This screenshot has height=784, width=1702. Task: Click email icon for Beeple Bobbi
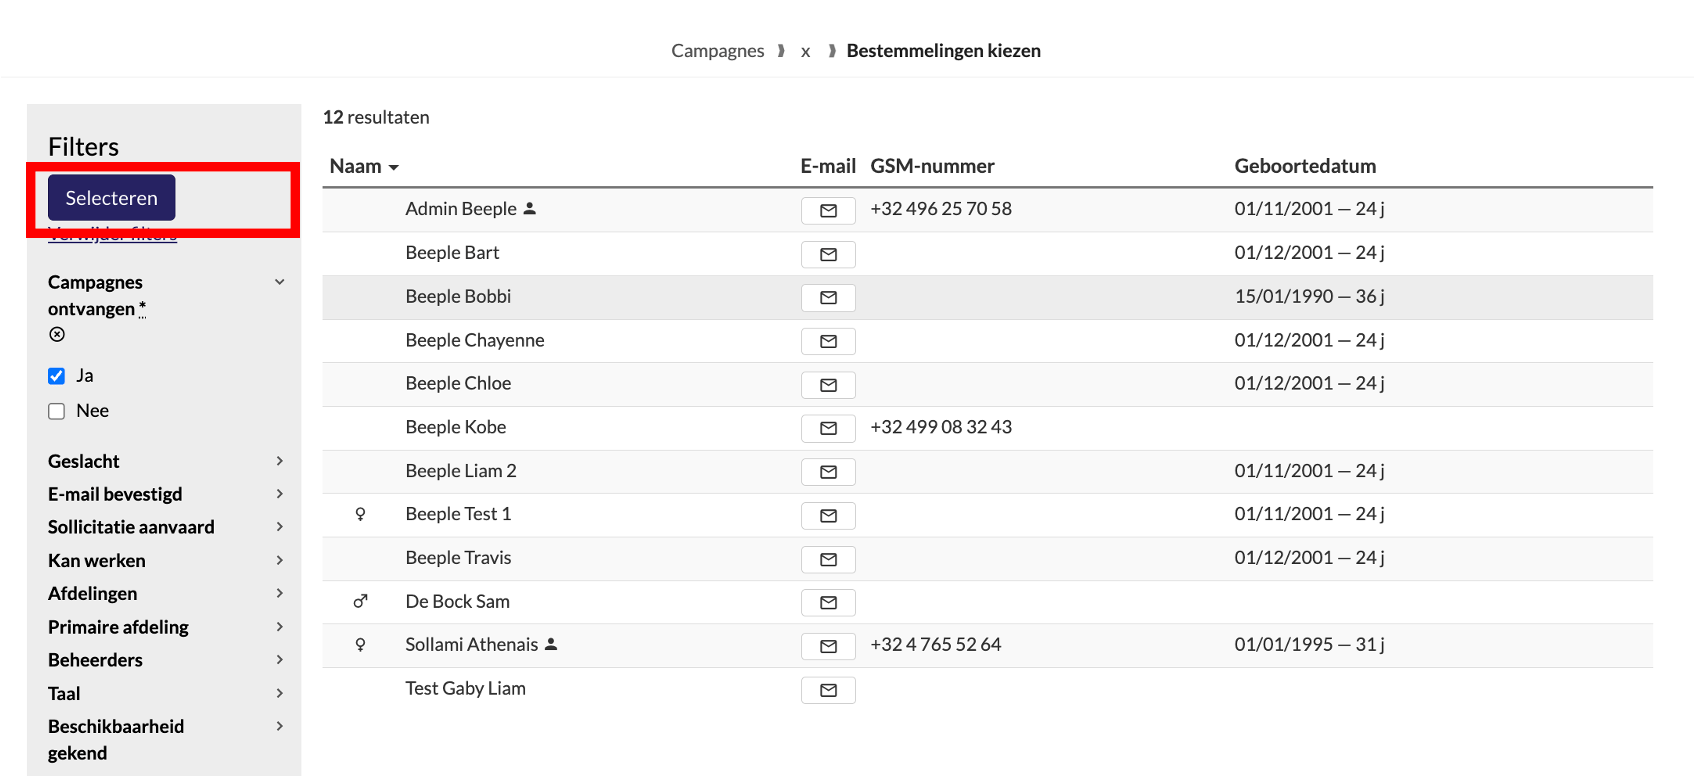click(828, 297)
